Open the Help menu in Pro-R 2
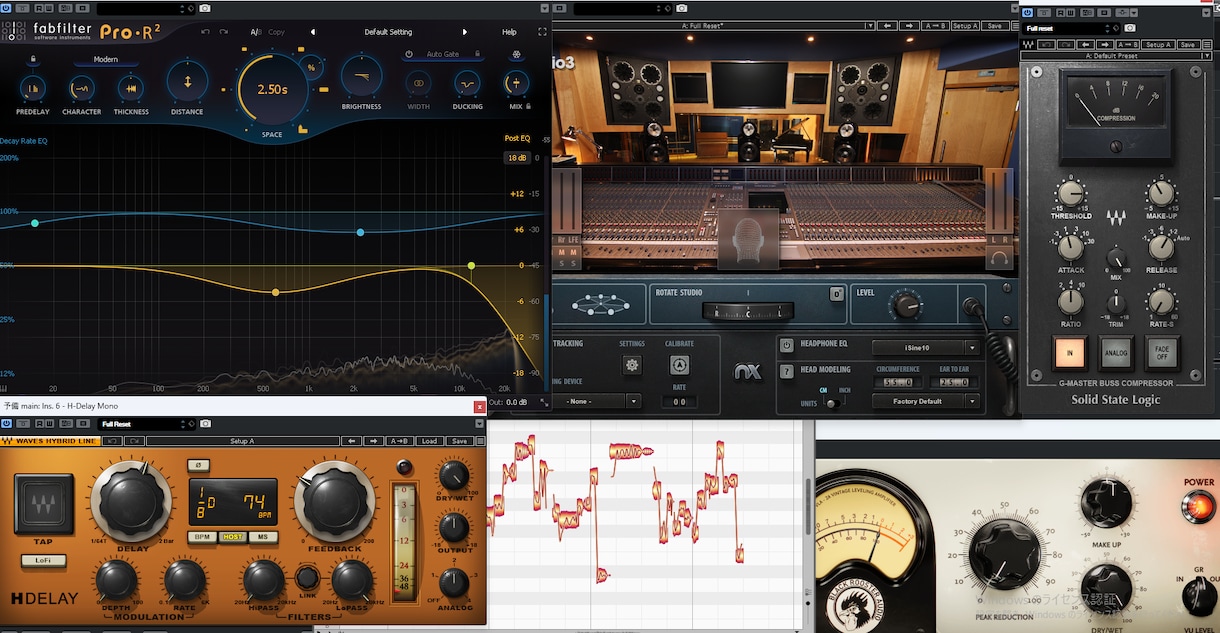The image size is (1220, 633). pyautogui.click(x=509, y=32)
